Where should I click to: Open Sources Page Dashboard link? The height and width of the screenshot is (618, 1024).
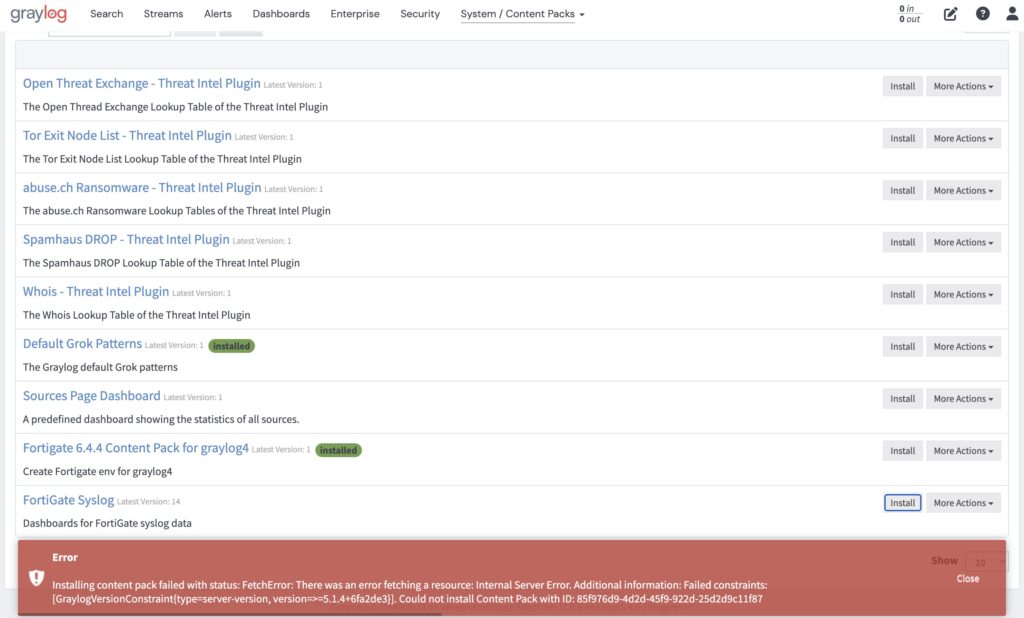pos(91,396)
